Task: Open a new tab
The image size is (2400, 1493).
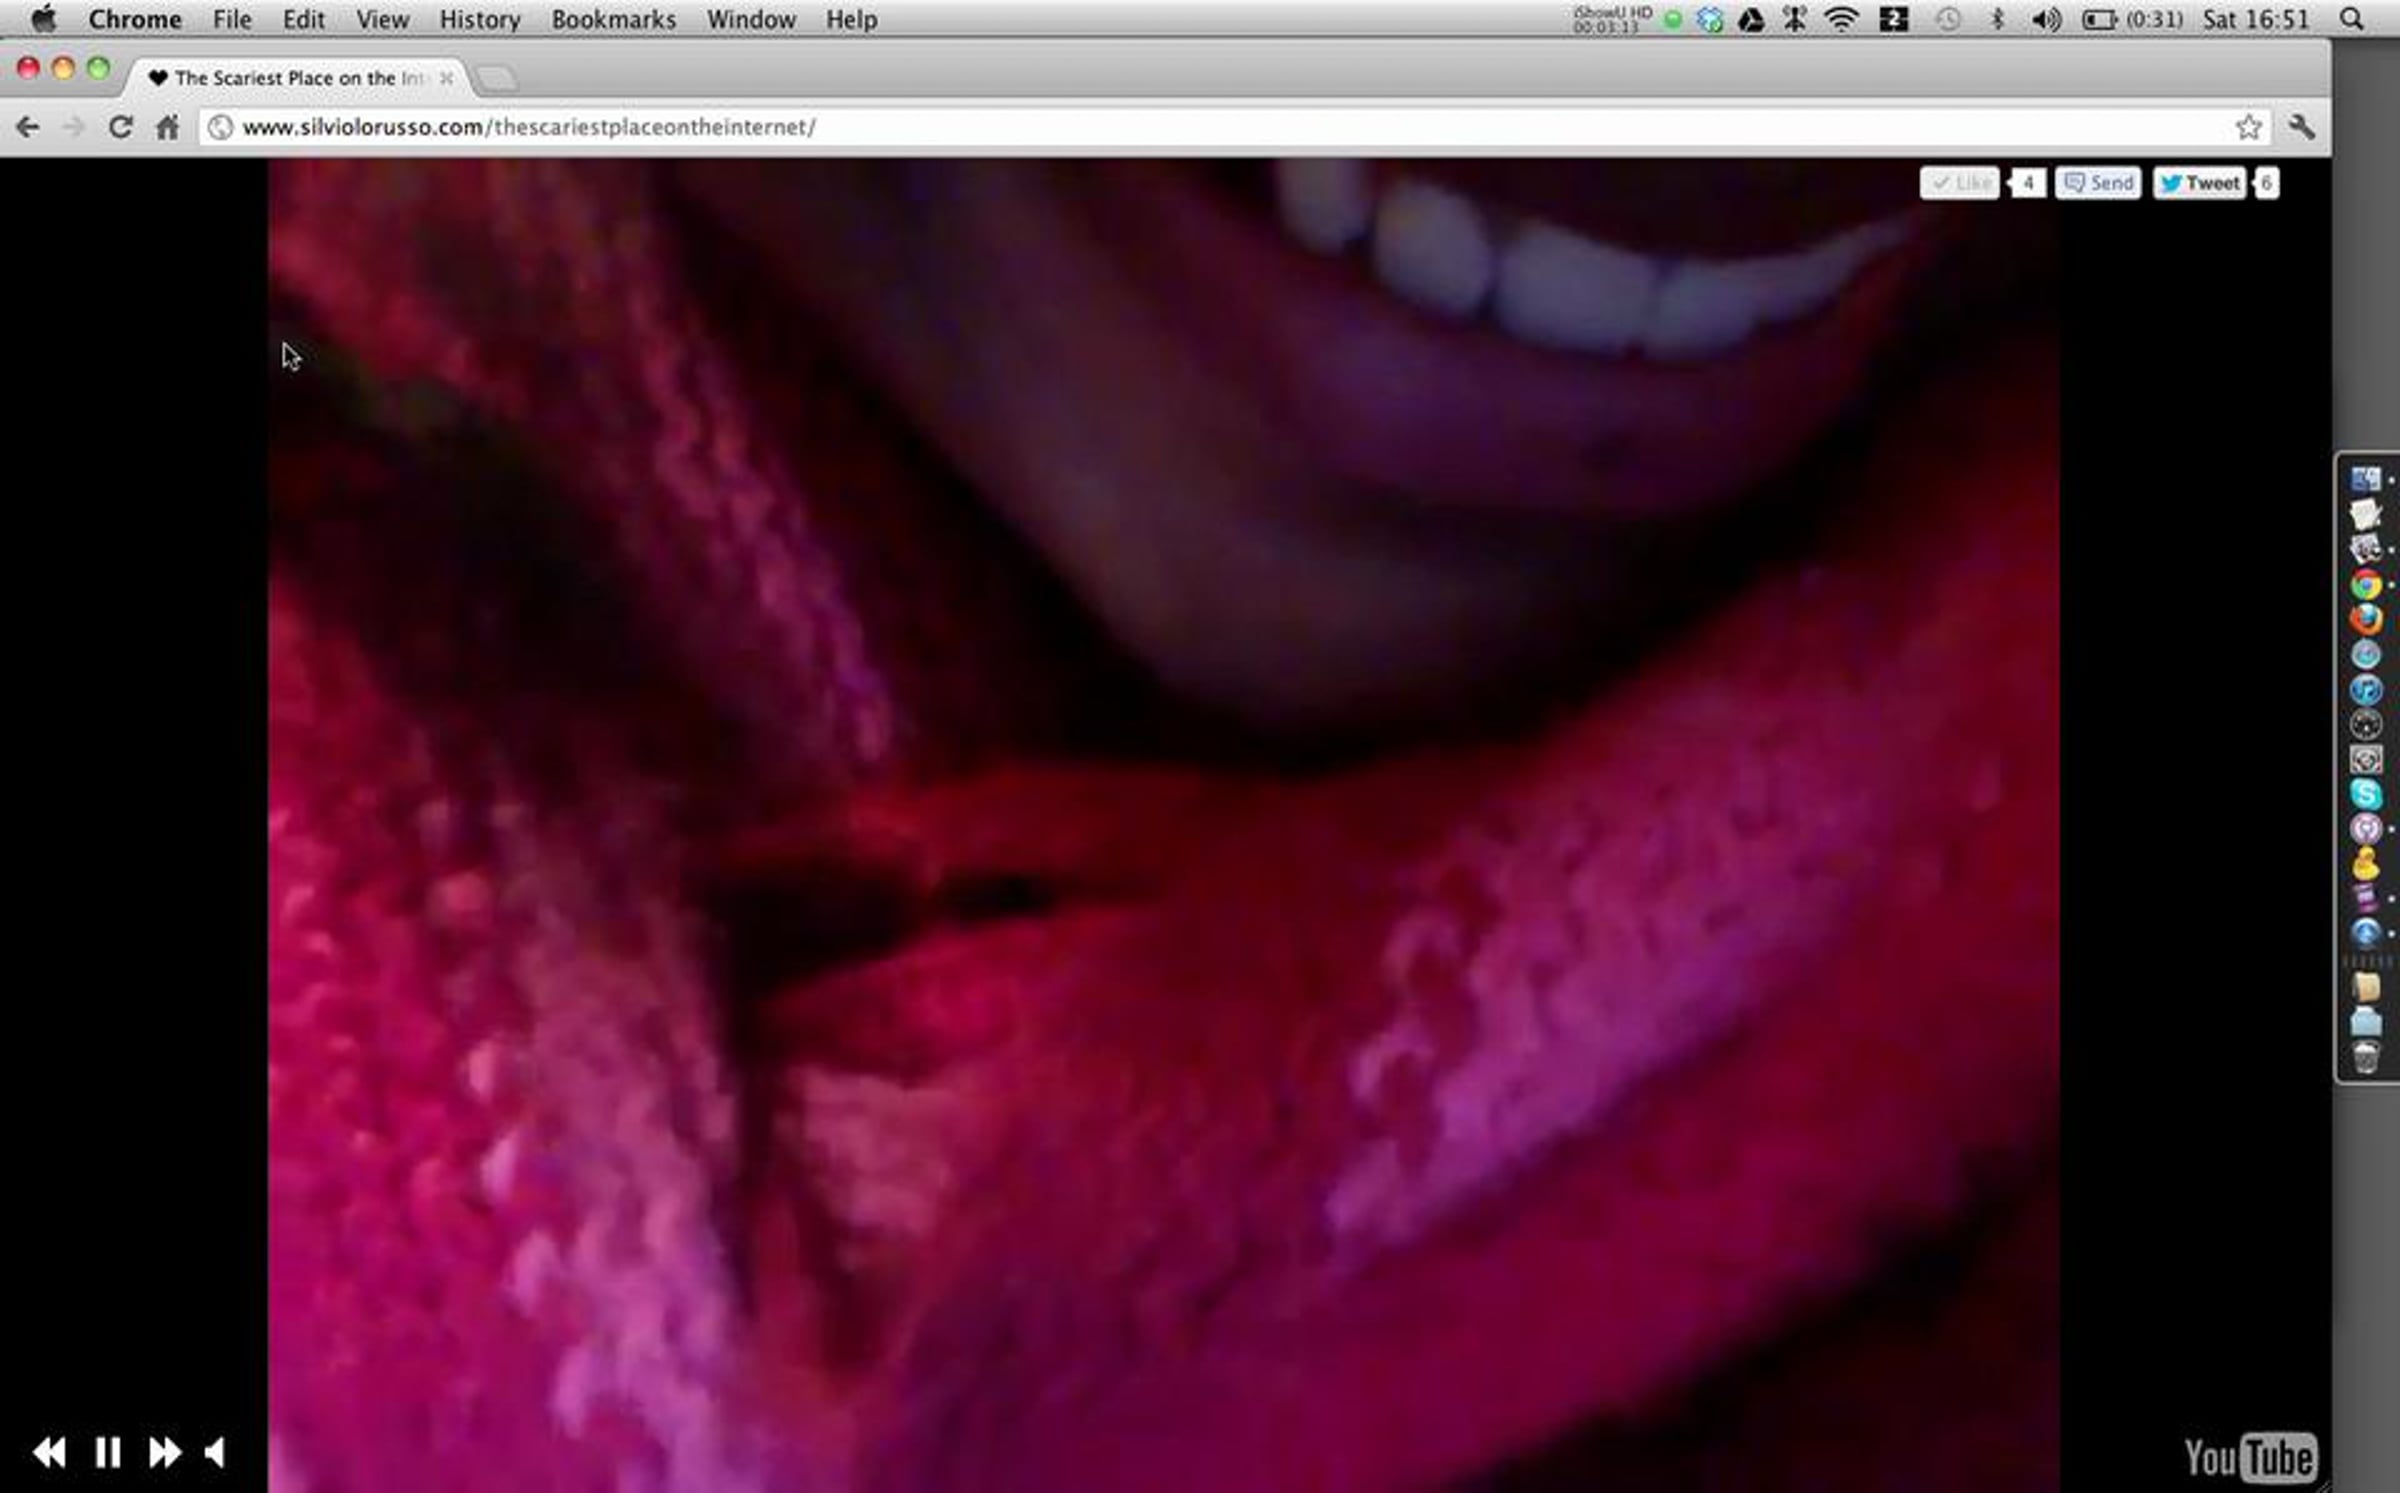Action: (497, 78)
